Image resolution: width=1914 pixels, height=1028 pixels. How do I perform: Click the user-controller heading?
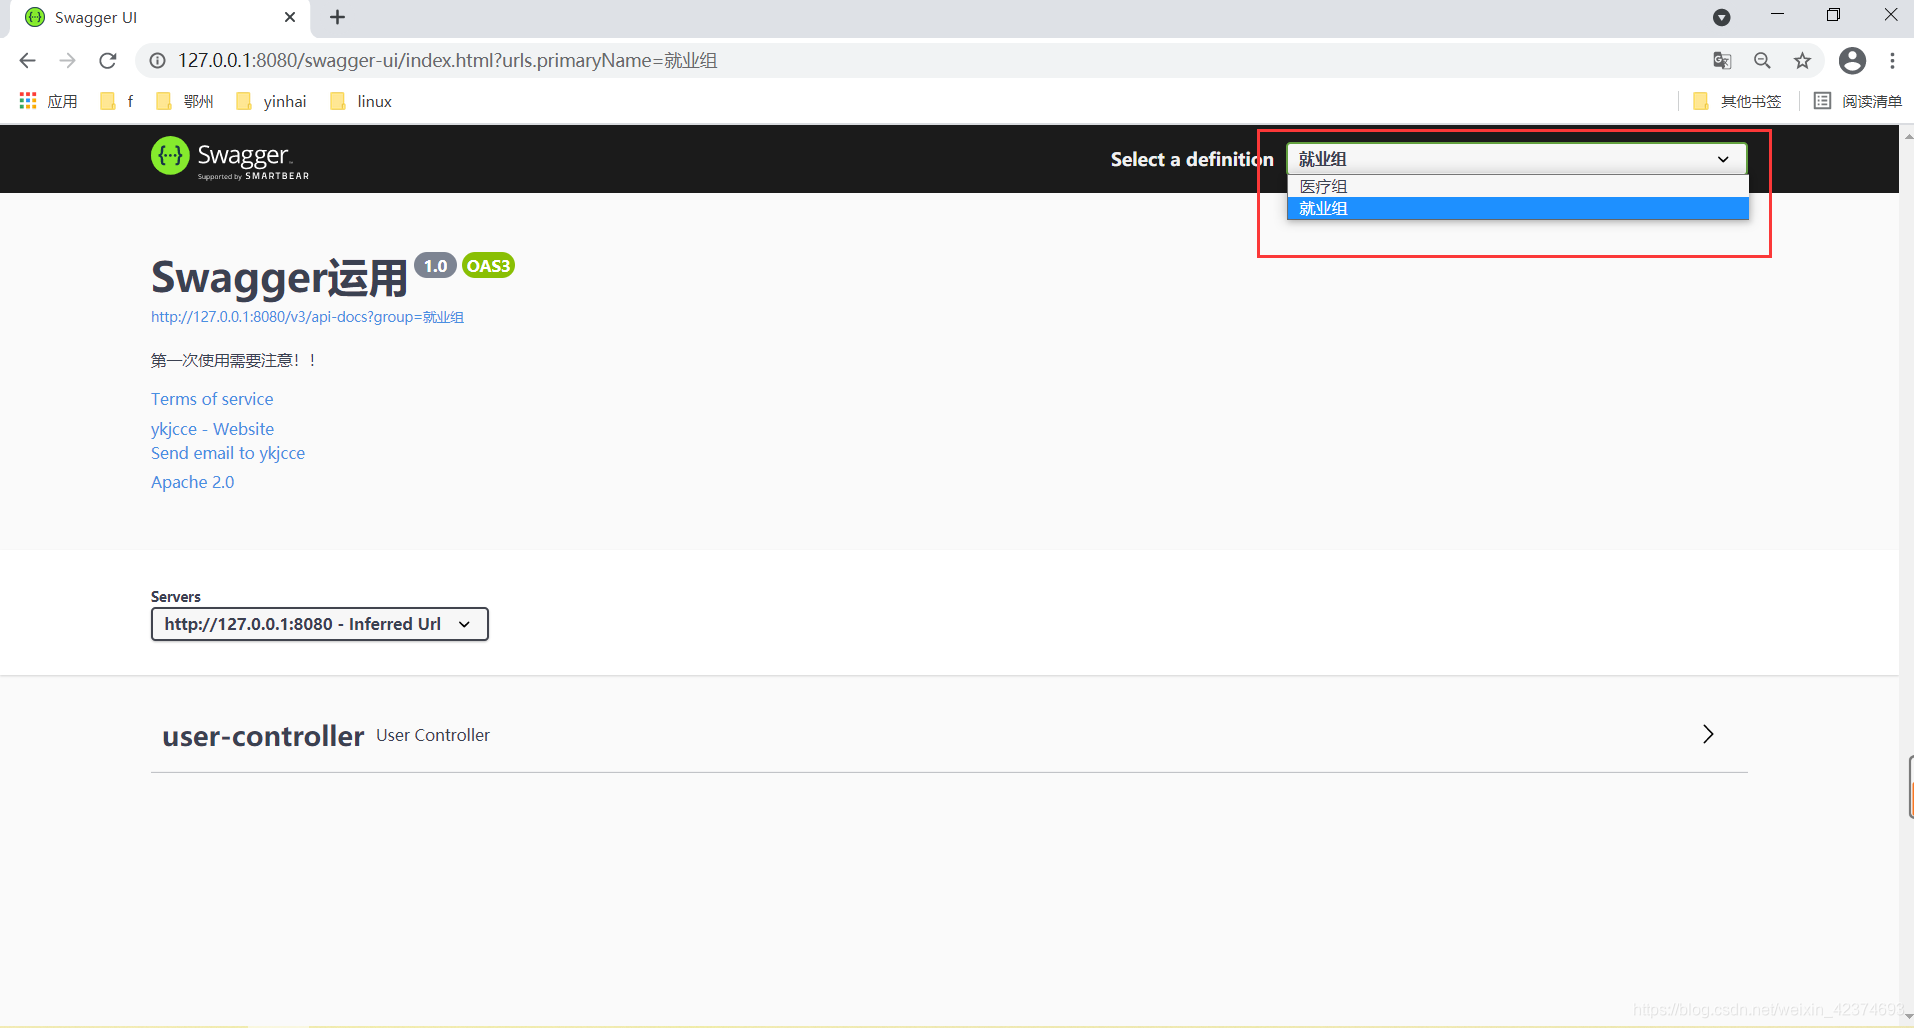(263, 736)
